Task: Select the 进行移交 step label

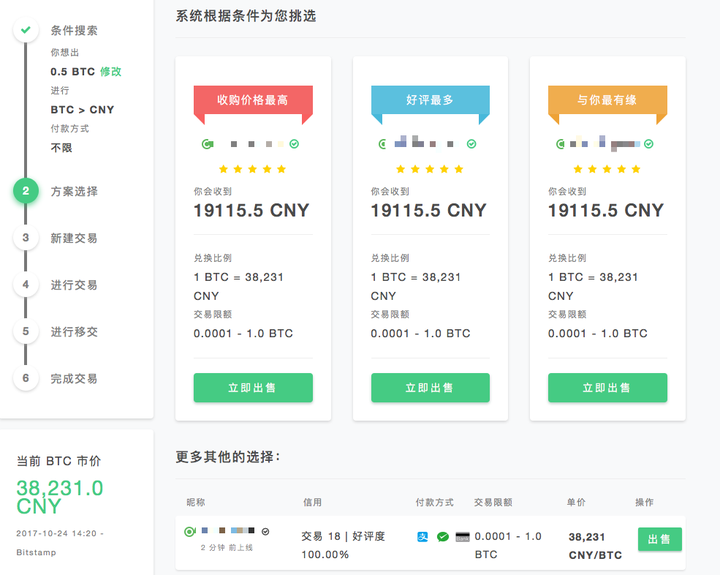Action: coord(74,332)
